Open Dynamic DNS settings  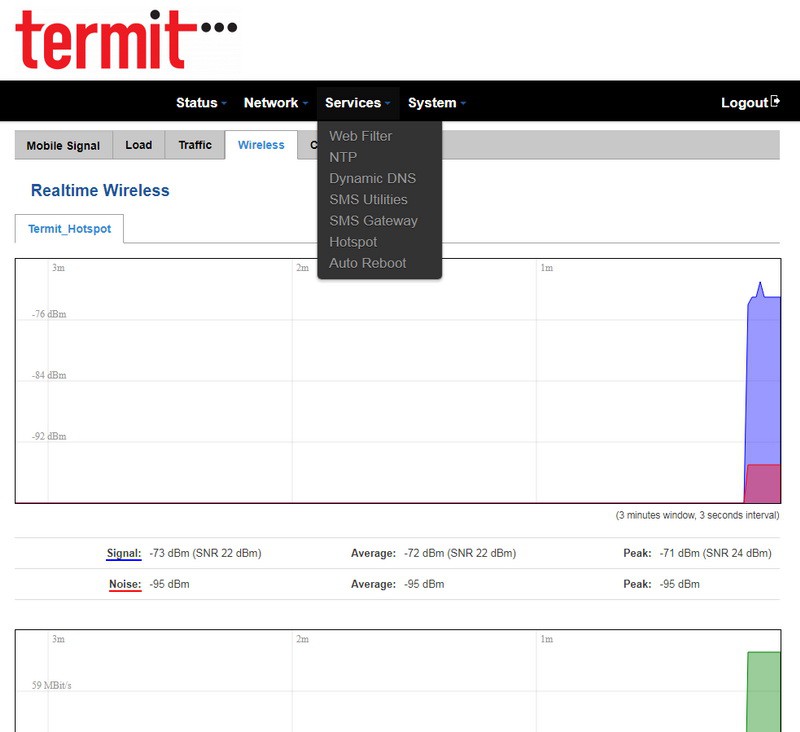(x=372, y=178)
